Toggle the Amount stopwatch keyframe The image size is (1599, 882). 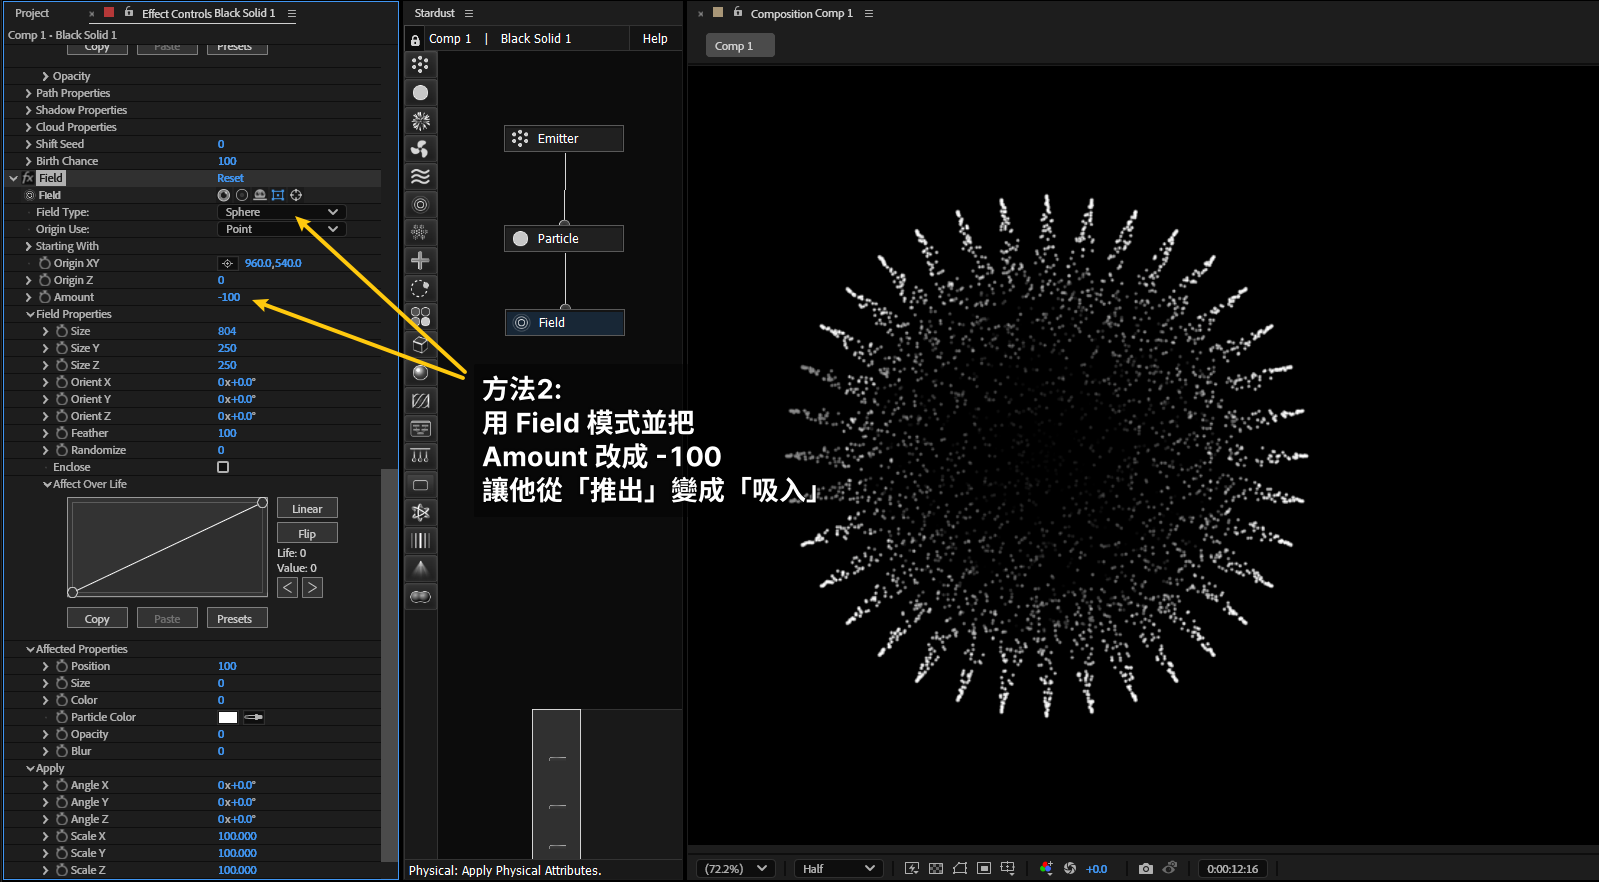tap(45, 297)
